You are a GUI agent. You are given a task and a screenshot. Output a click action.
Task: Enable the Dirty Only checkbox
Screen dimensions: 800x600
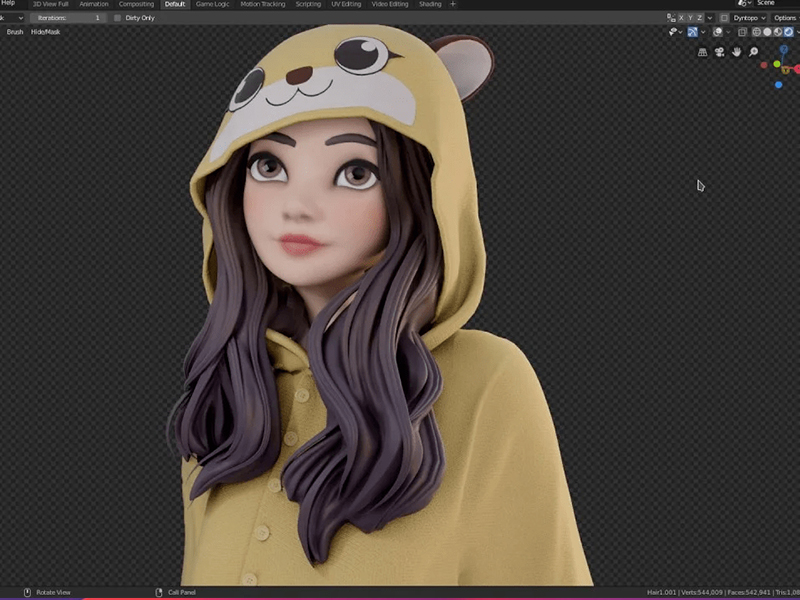pos(118,18)
